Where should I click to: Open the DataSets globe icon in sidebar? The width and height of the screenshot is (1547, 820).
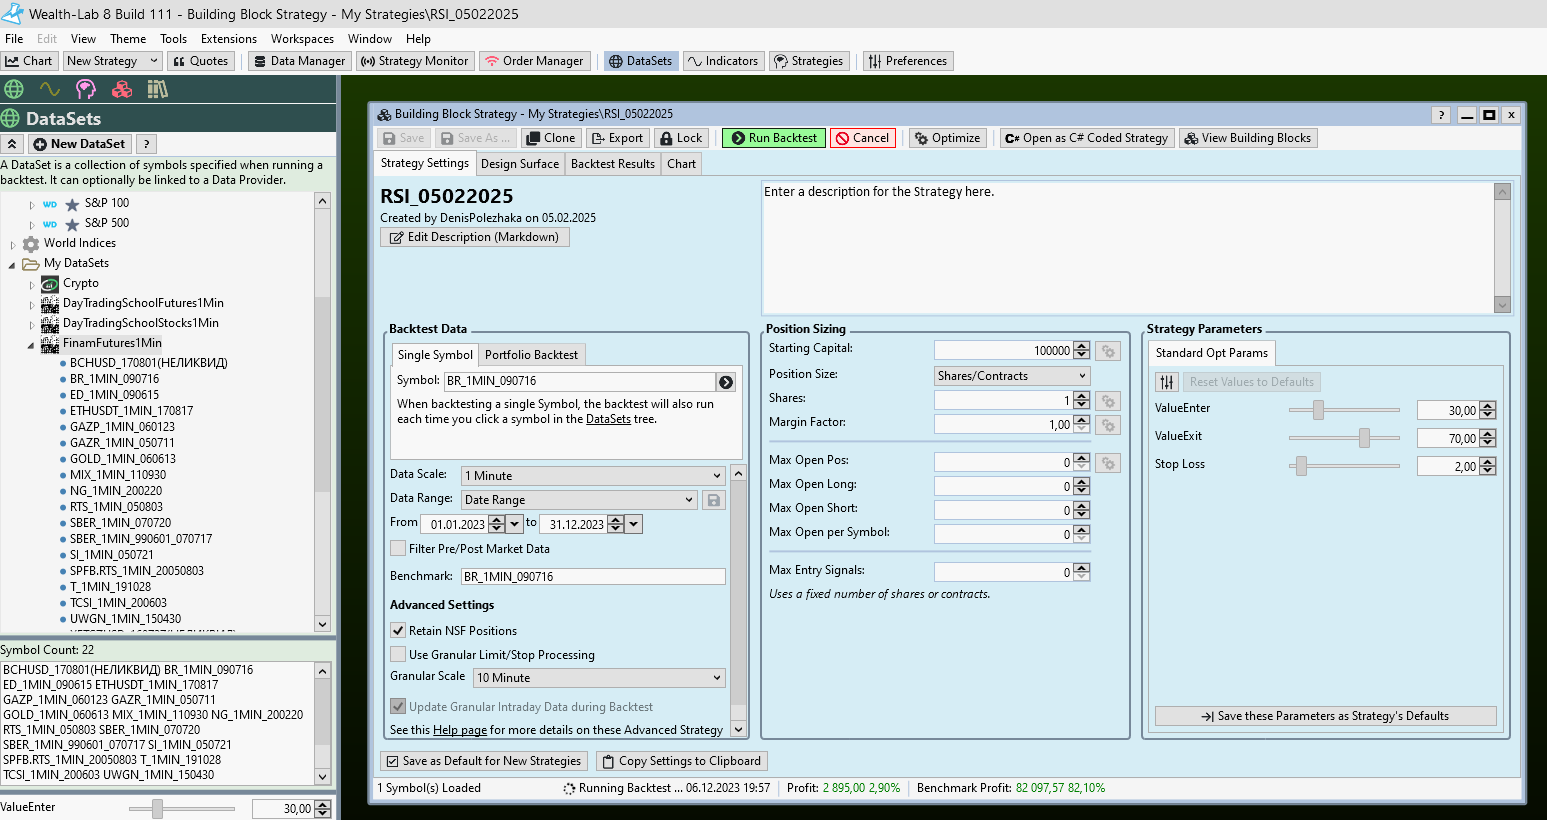[x=14, y=89]
